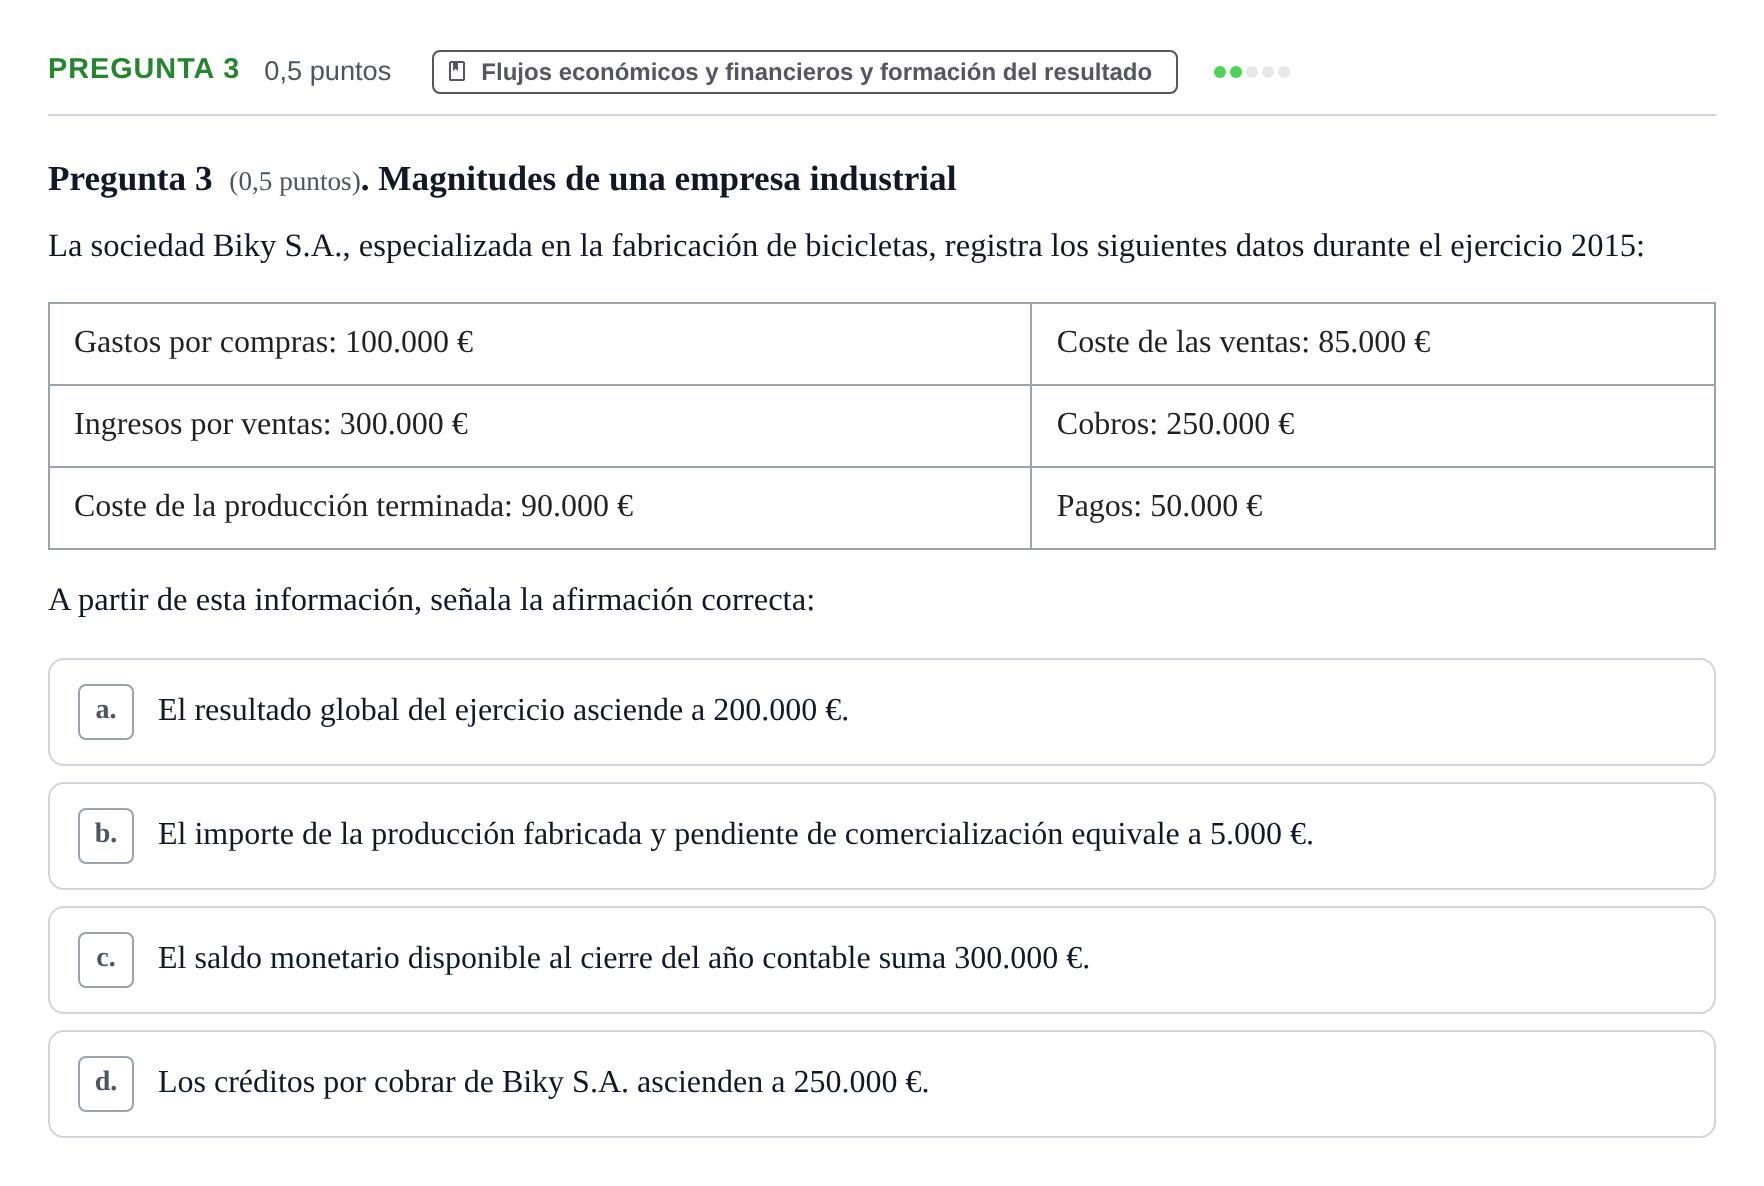Click cell 'Coste de la producción terminada: 90.000 €'

tap(540, 508)
